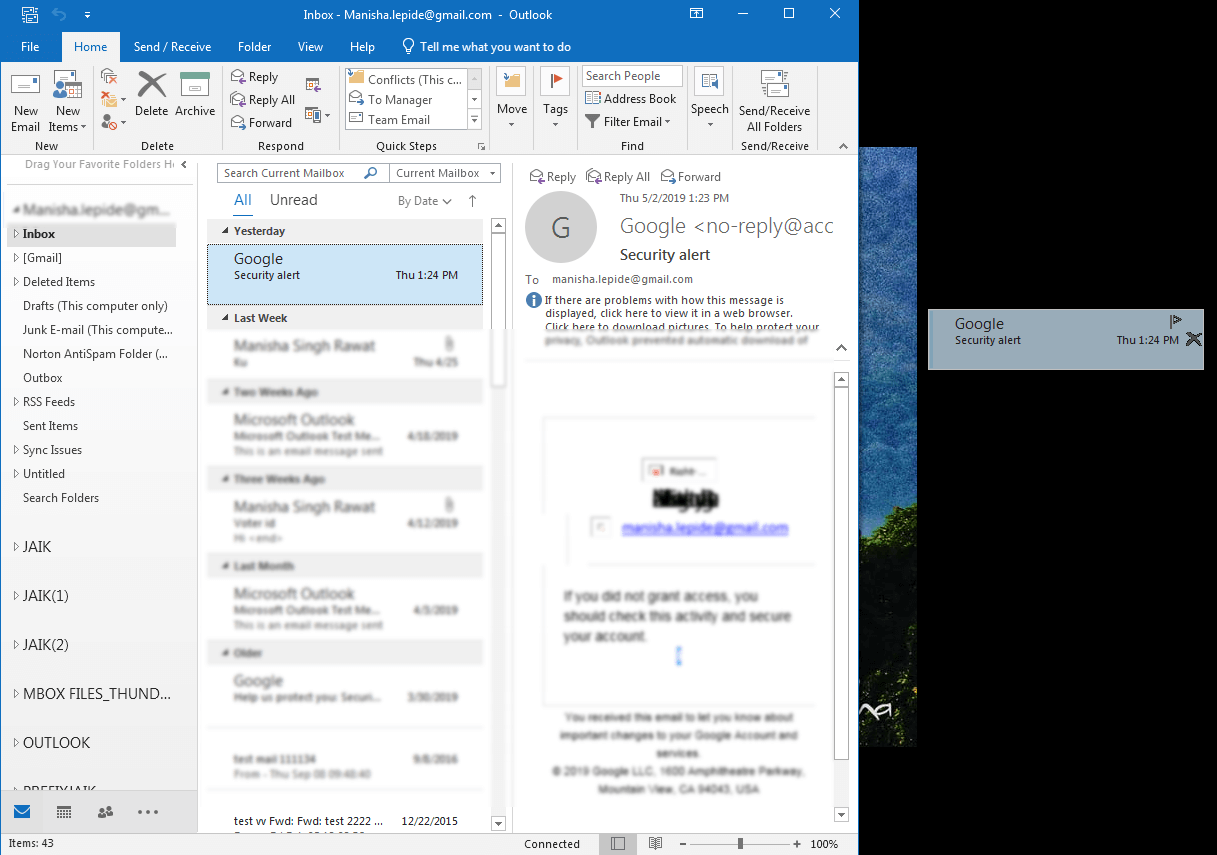Open the Clean Up options icon
This screenshot has height=855, width=1217.
click(x=112, y=100)
